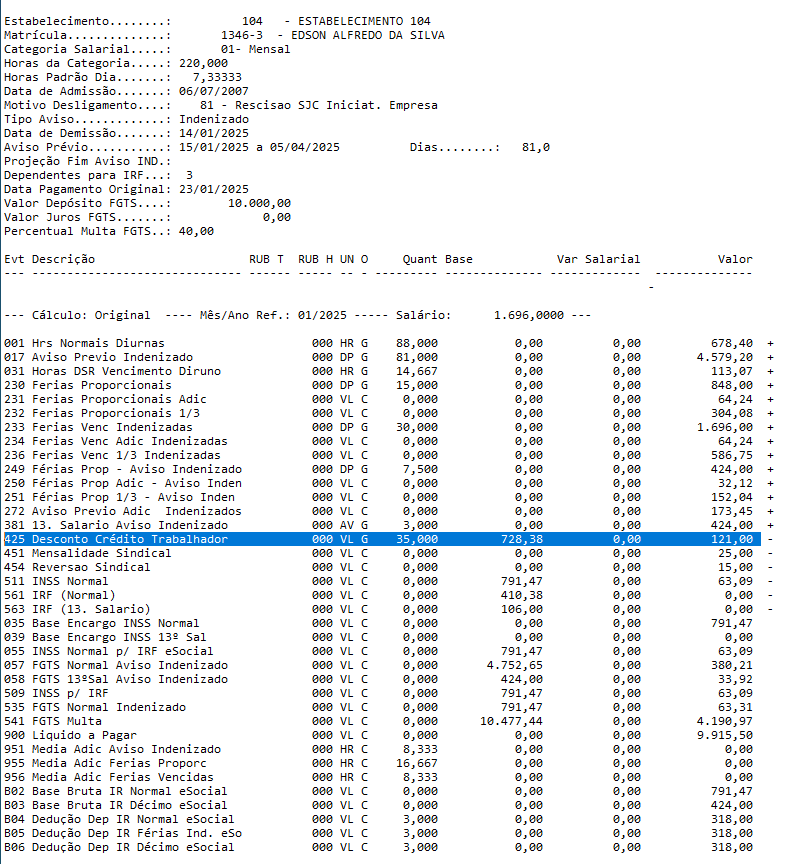Select the 13. Salario Aviso Indenizado row
808x864 pixels.
click(110, 525)
